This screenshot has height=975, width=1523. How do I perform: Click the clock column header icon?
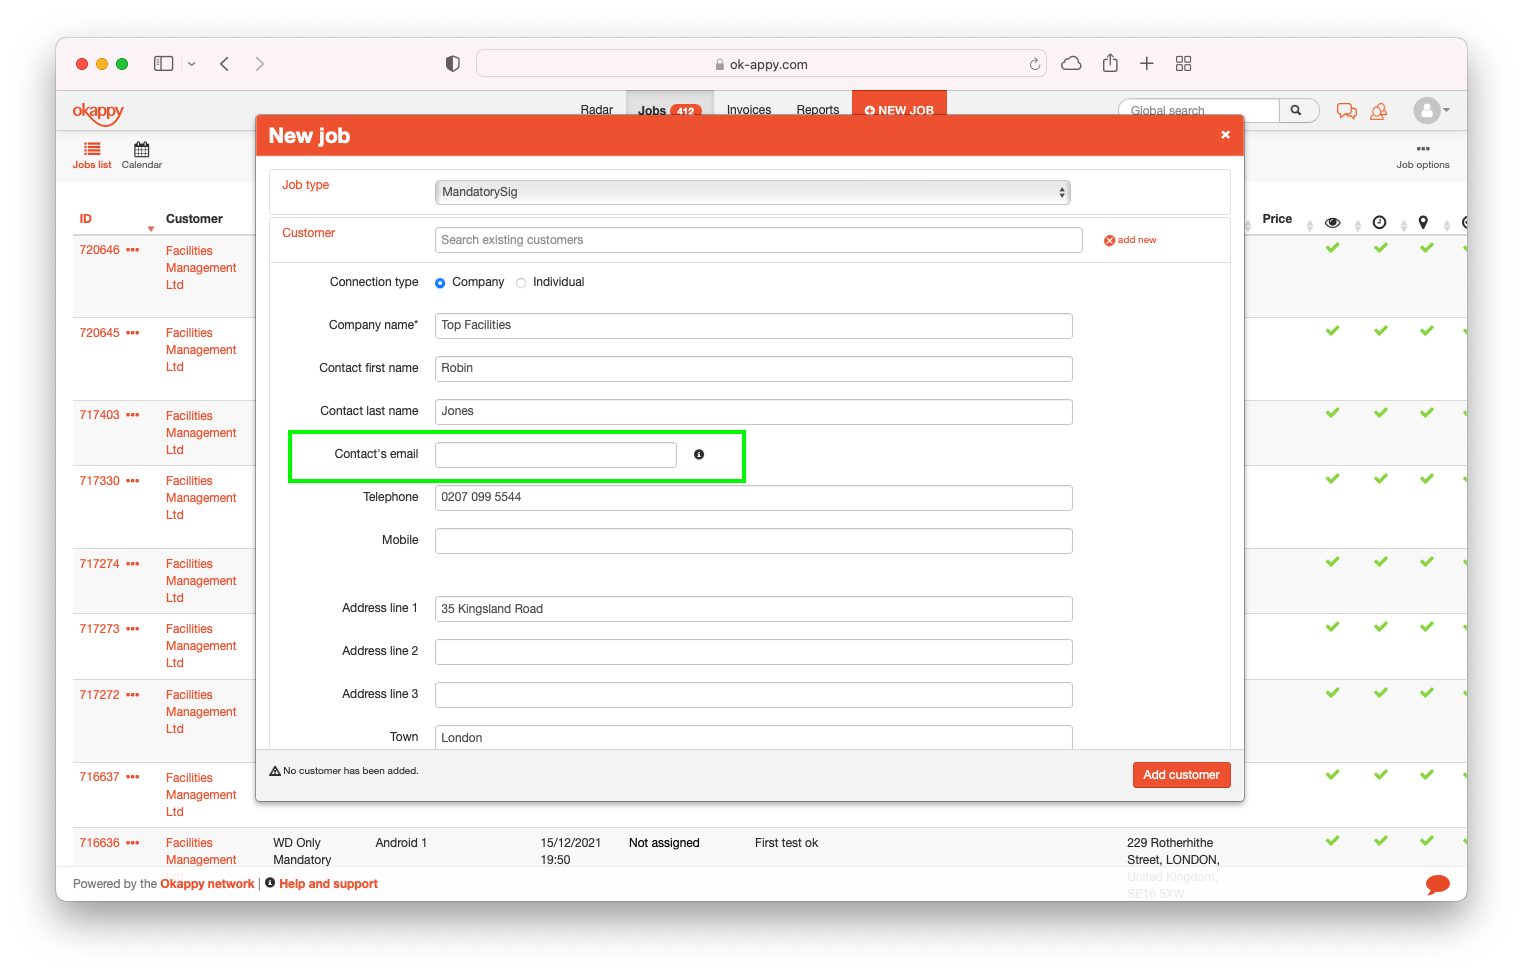pyautogui.click(x=1380, y=222)
